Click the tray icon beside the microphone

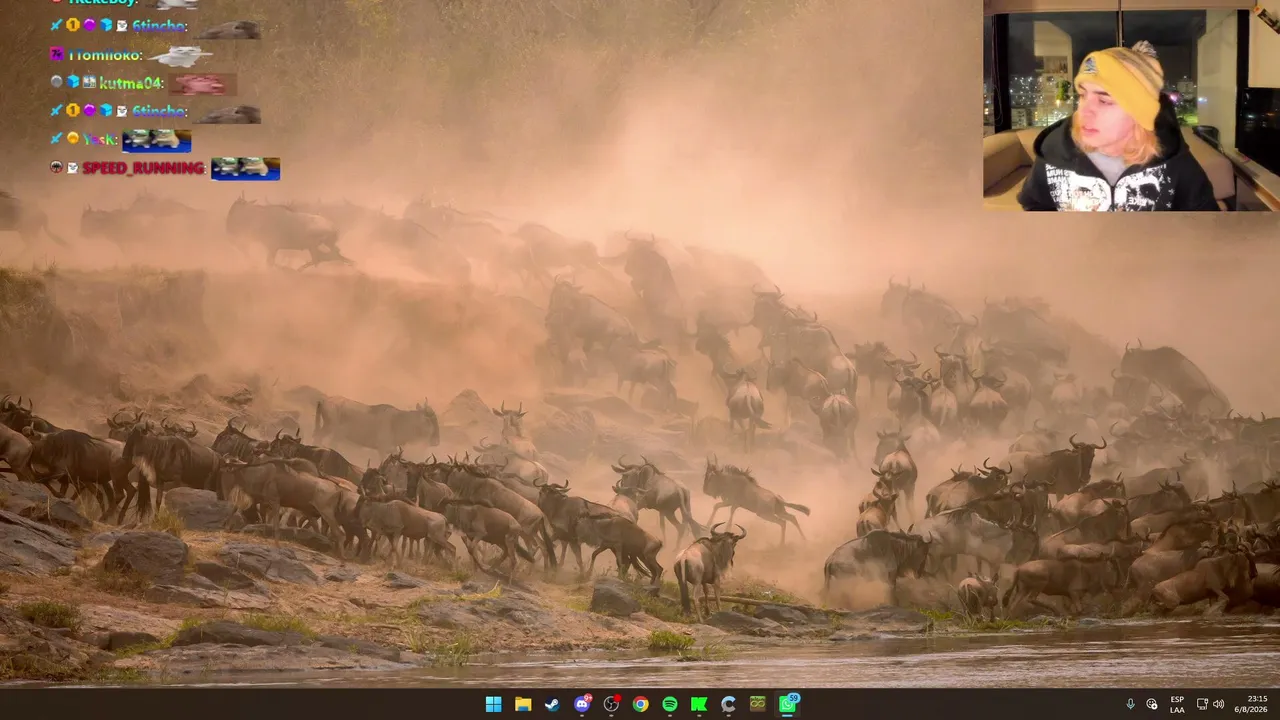pos(1152,704)
